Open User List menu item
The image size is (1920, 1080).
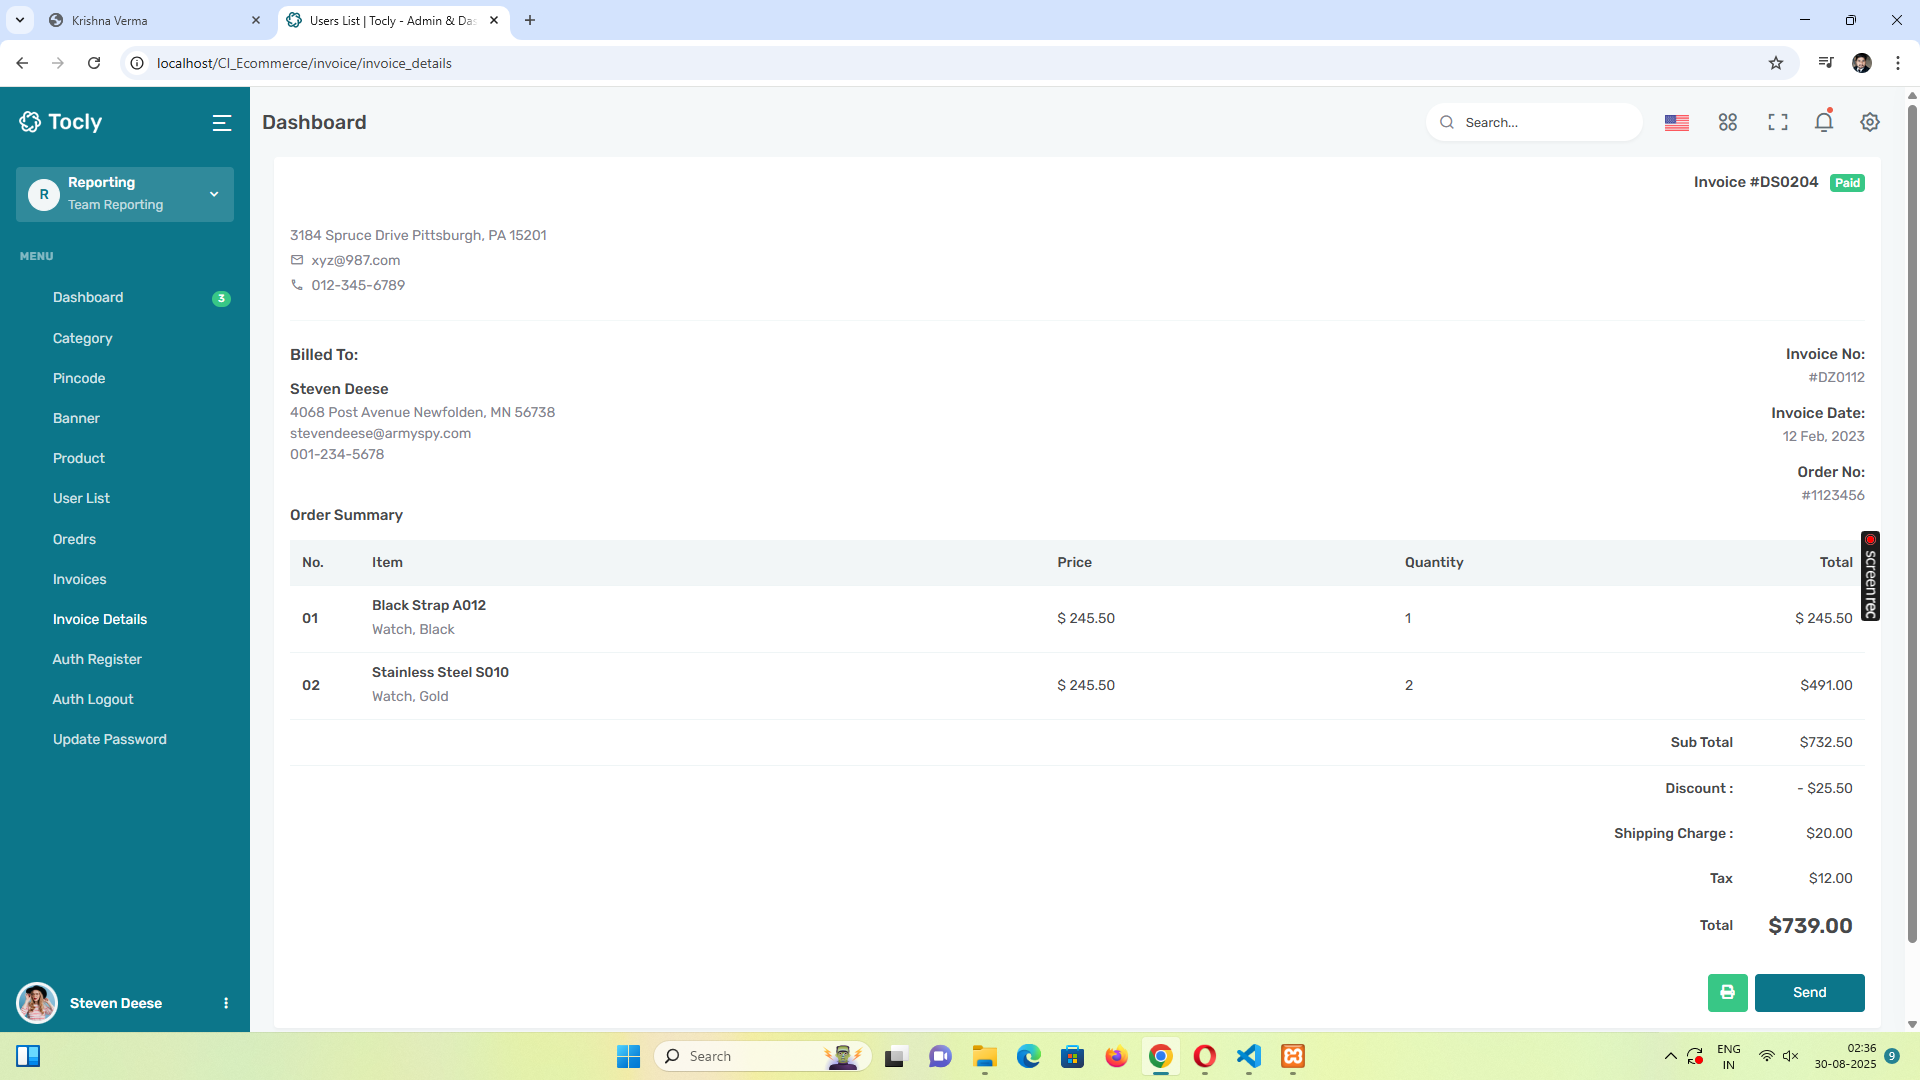[x=81, y=498]
